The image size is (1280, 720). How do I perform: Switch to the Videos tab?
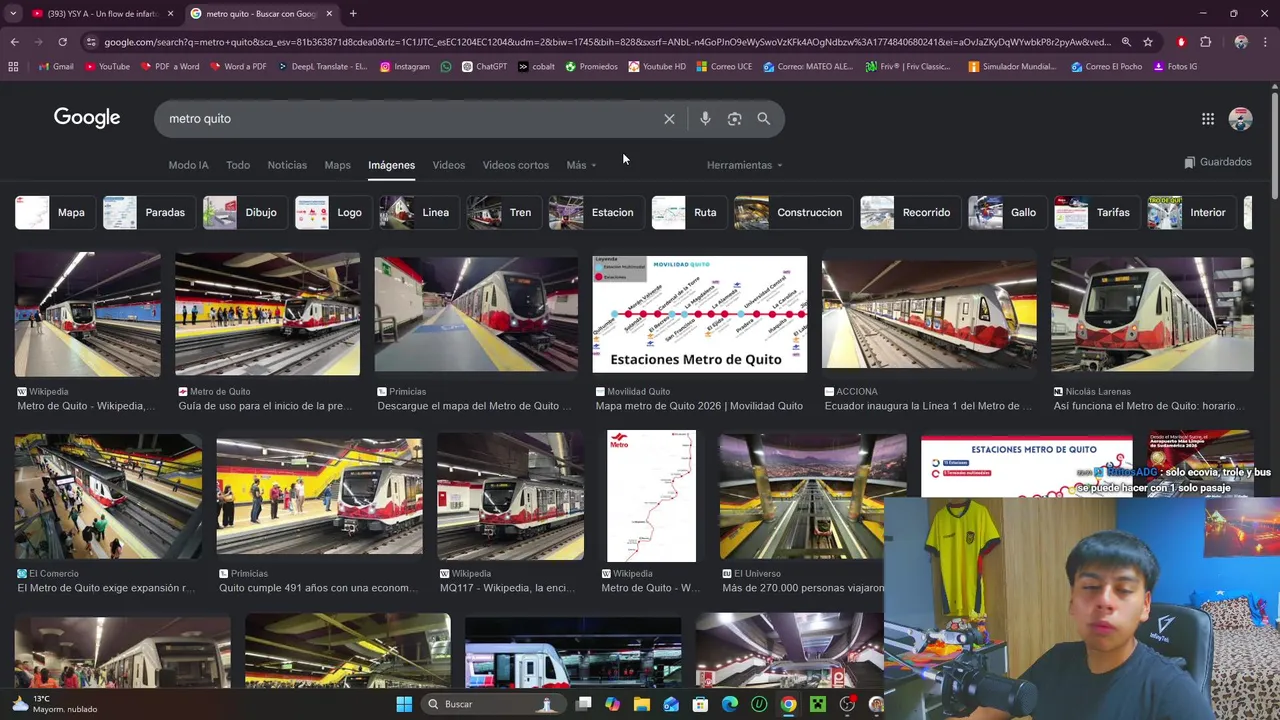(x=448, y=165)
